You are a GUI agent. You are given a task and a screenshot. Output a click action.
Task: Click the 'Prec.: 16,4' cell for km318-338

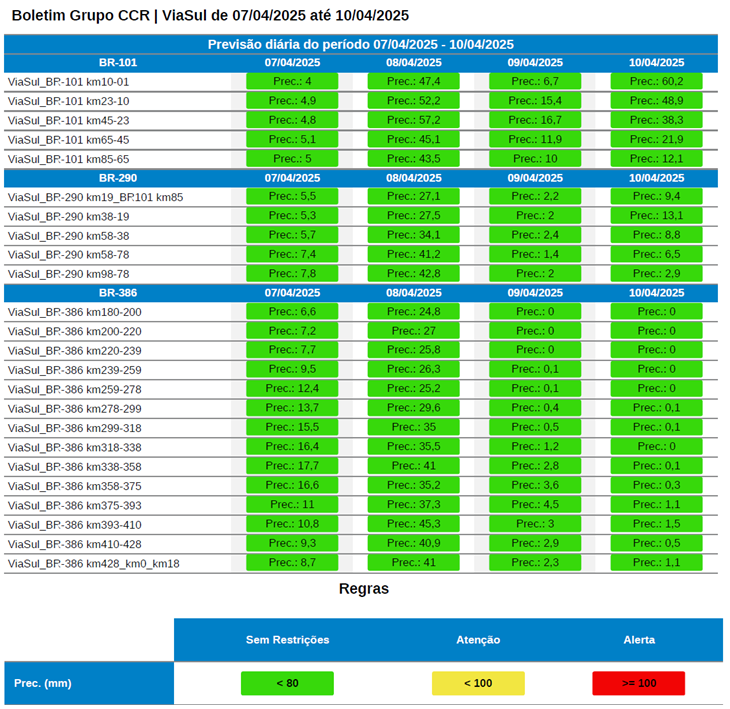click(x=292, y=446)
